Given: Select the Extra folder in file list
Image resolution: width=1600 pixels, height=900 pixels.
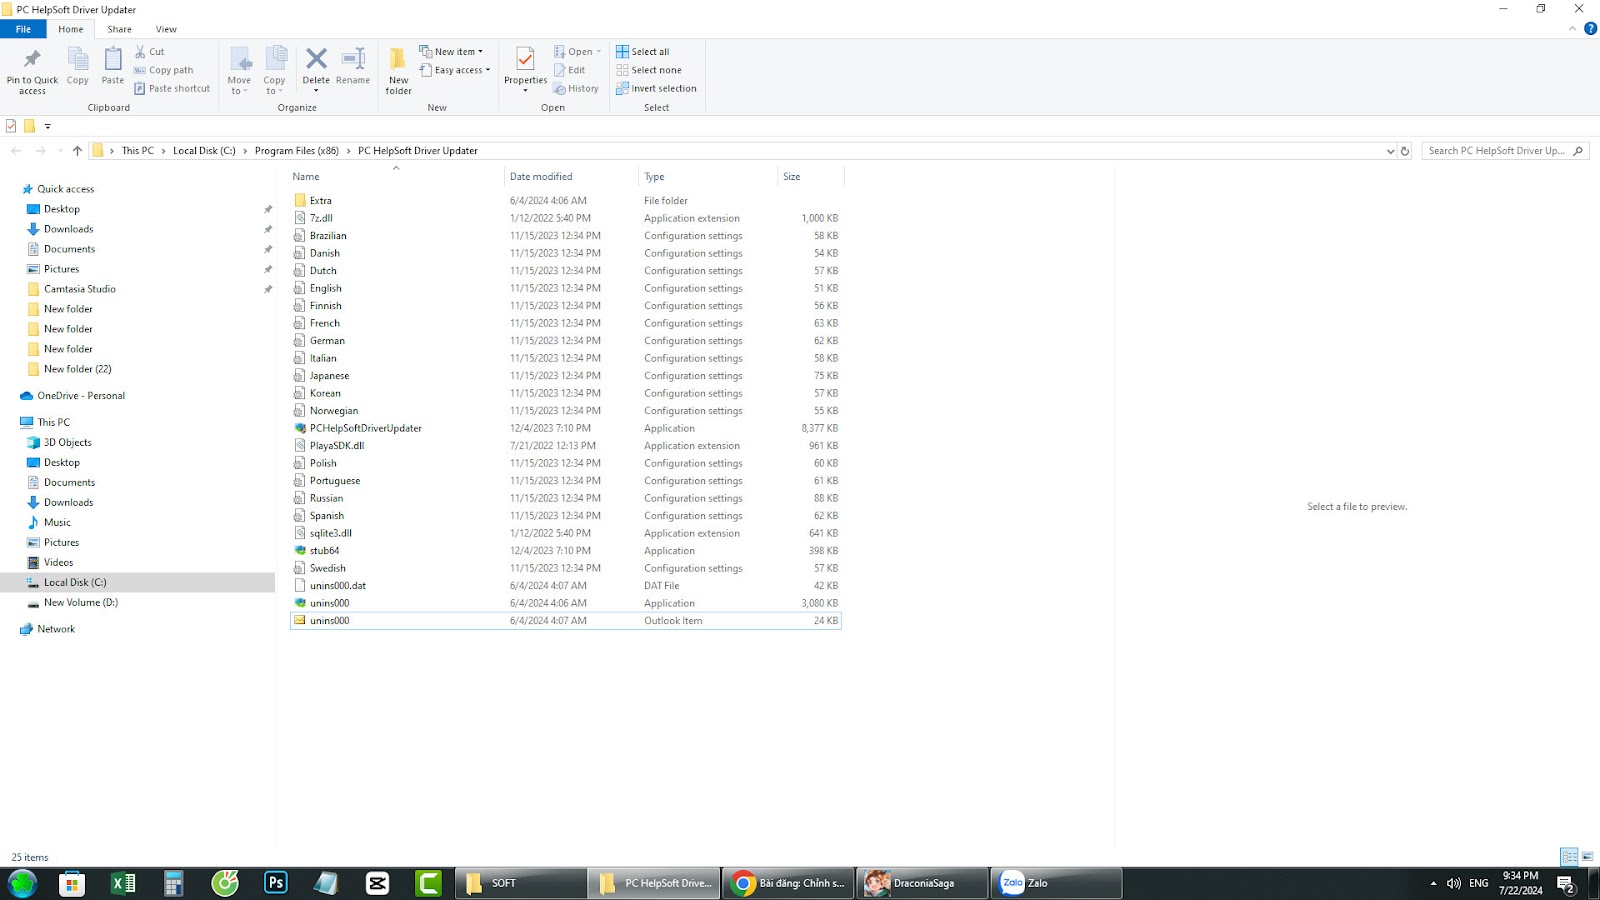Looking at the screenshot, I should pos(565,201).
